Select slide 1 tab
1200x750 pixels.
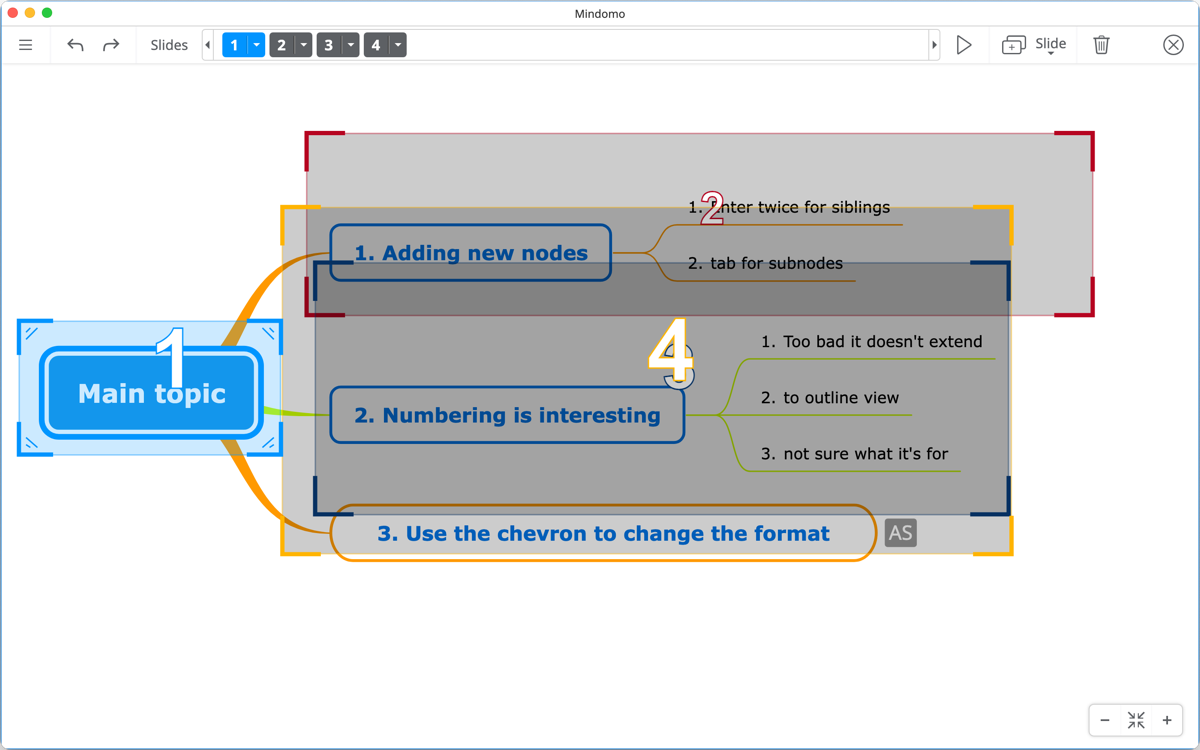point(235,45)
